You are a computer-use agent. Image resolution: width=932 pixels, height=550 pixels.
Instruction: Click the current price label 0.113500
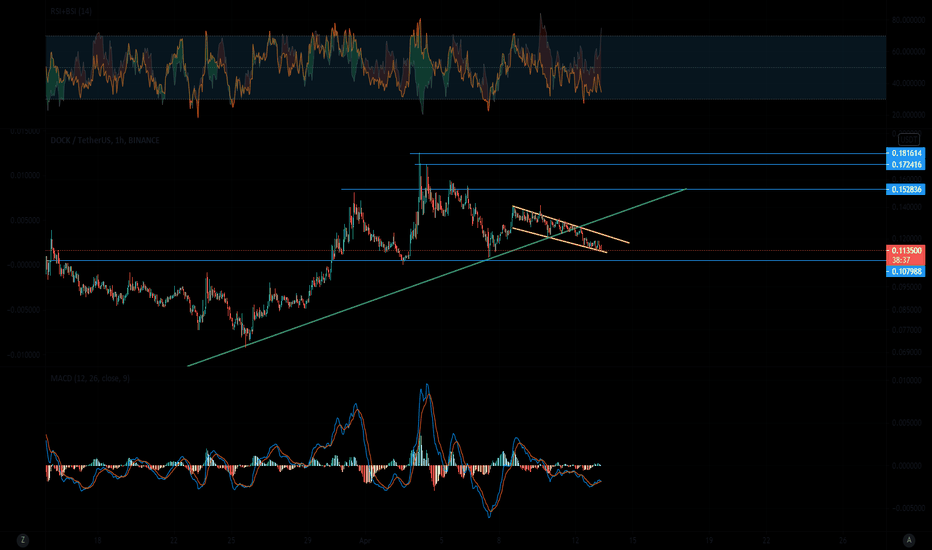tap(906, 251)
